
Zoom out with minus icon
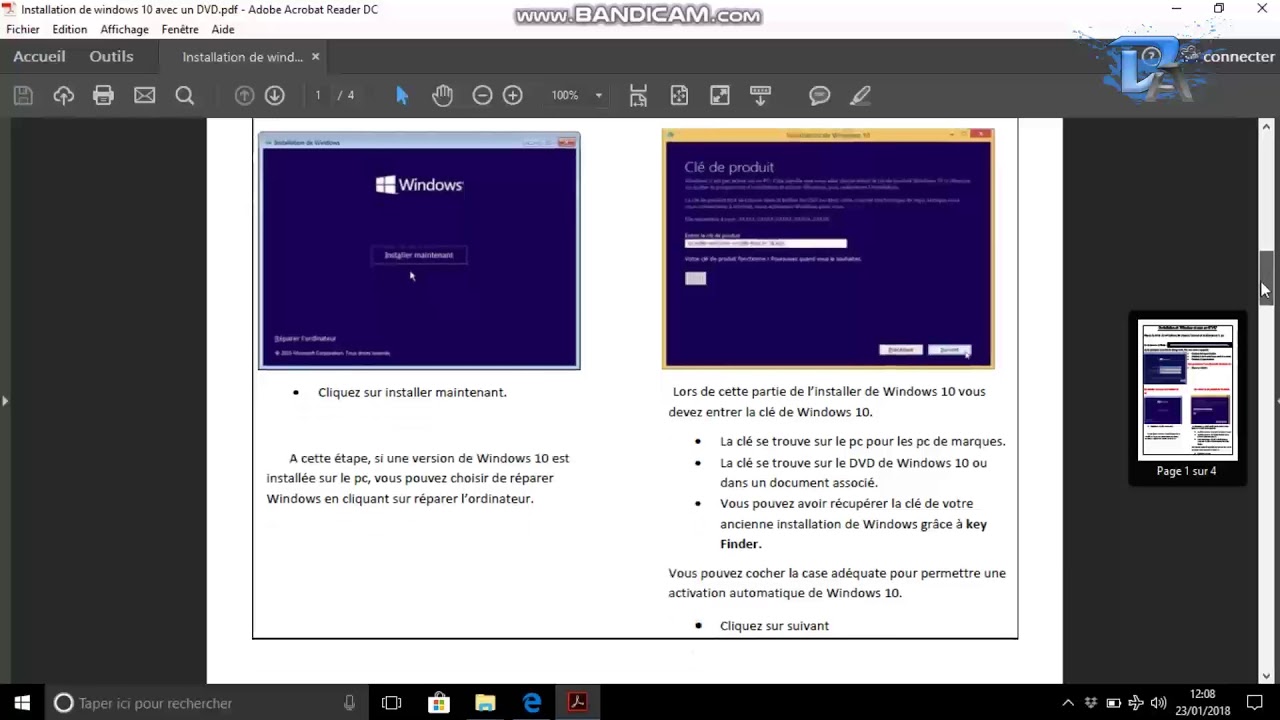(482, 95)
